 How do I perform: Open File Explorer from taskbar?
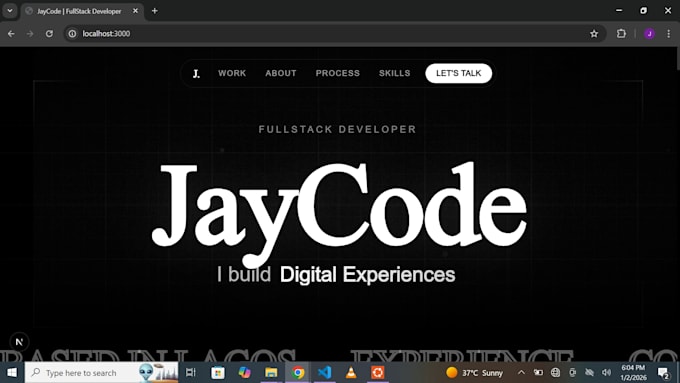pos(271,373)
